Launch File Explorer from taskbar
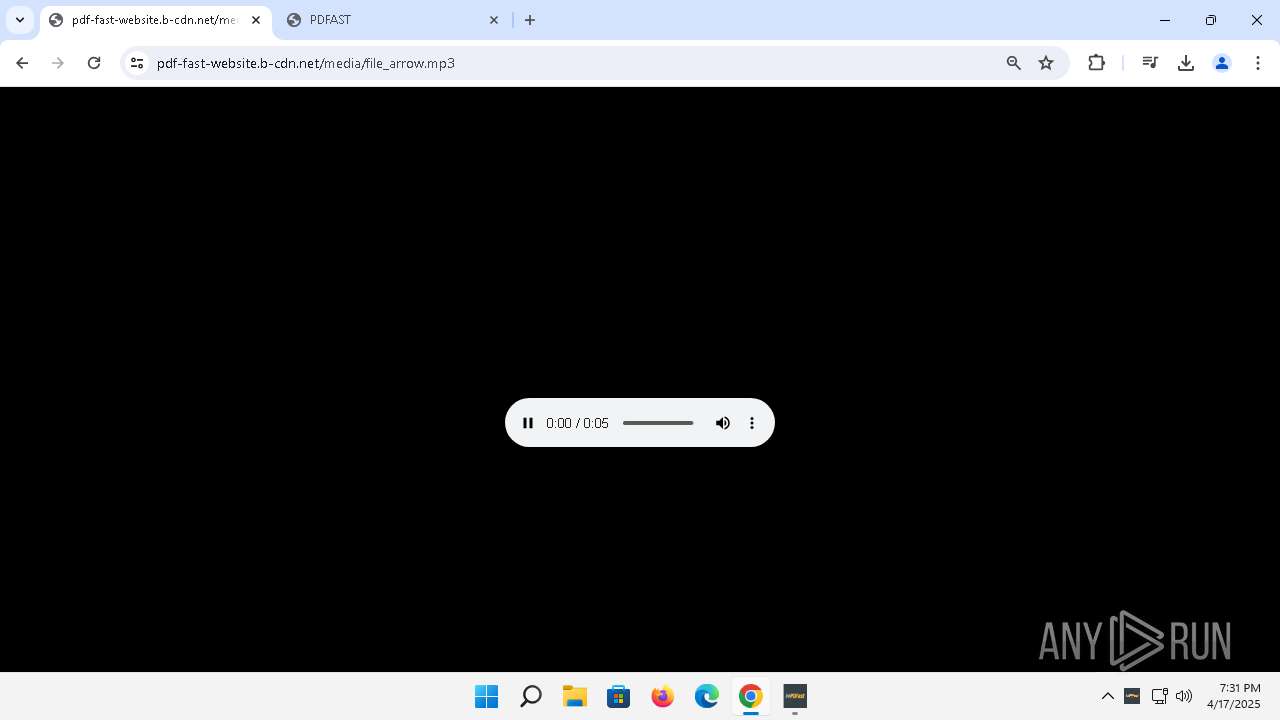1280x720 pixels. pos(575,696)
